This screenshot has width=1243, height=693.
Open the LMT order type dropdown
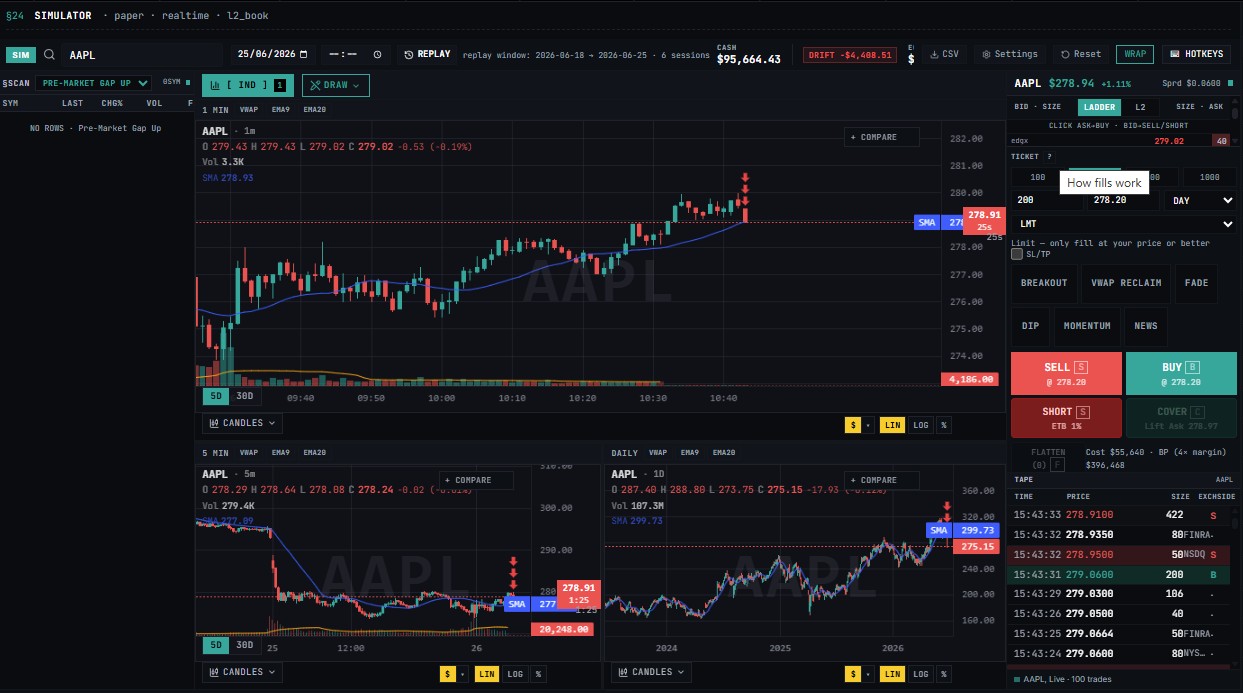tap(1124, 224)
